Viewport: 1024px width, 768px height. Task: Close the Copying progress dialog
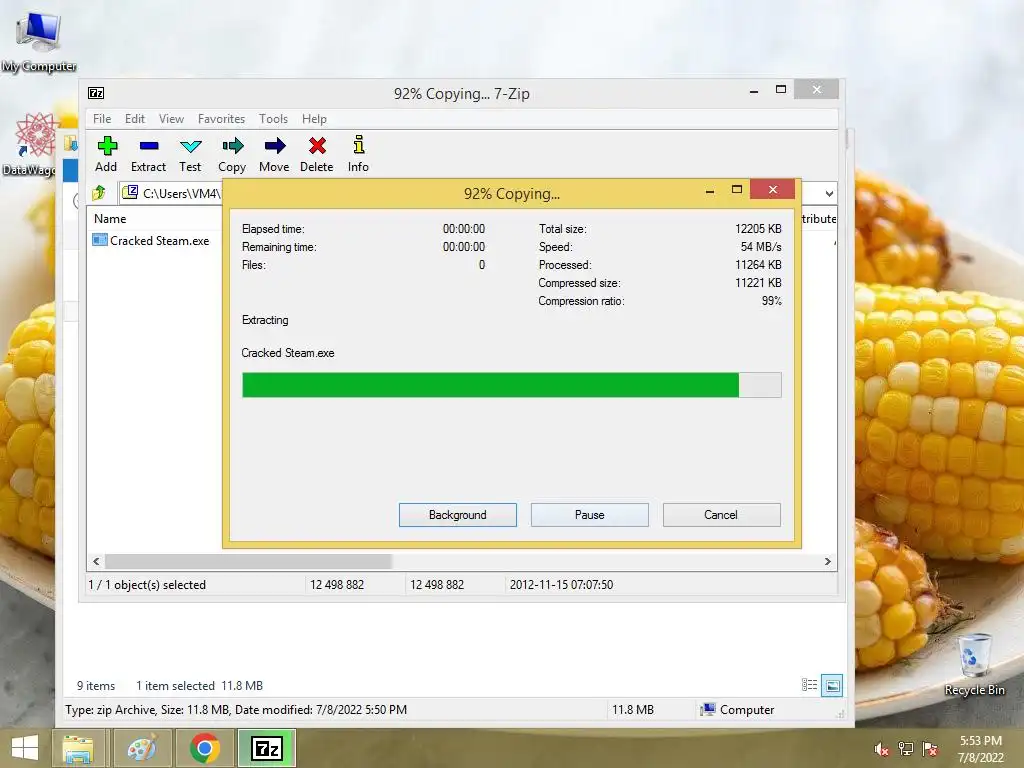pyautogui.click(x=773, y=189)
